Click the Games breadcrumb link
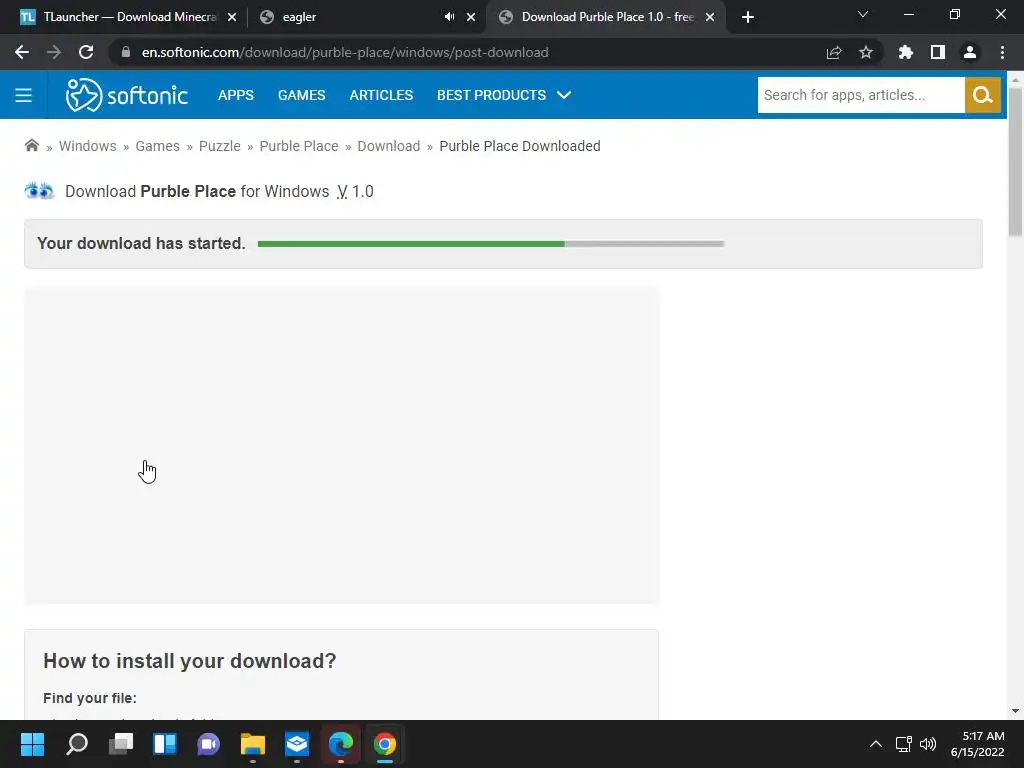The height and width of the screenshot is (768, 1024). [x=157, y=146]
